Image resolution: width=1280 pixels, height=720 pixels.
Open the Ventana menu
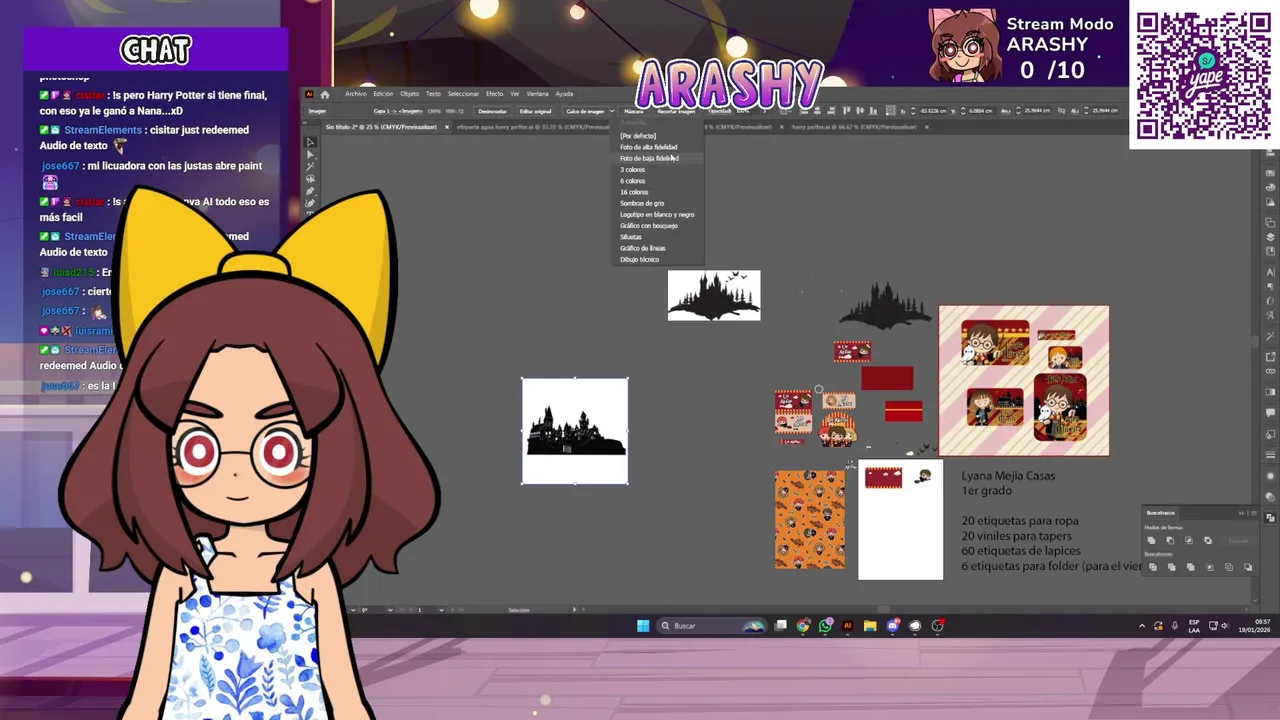(537, 94)
